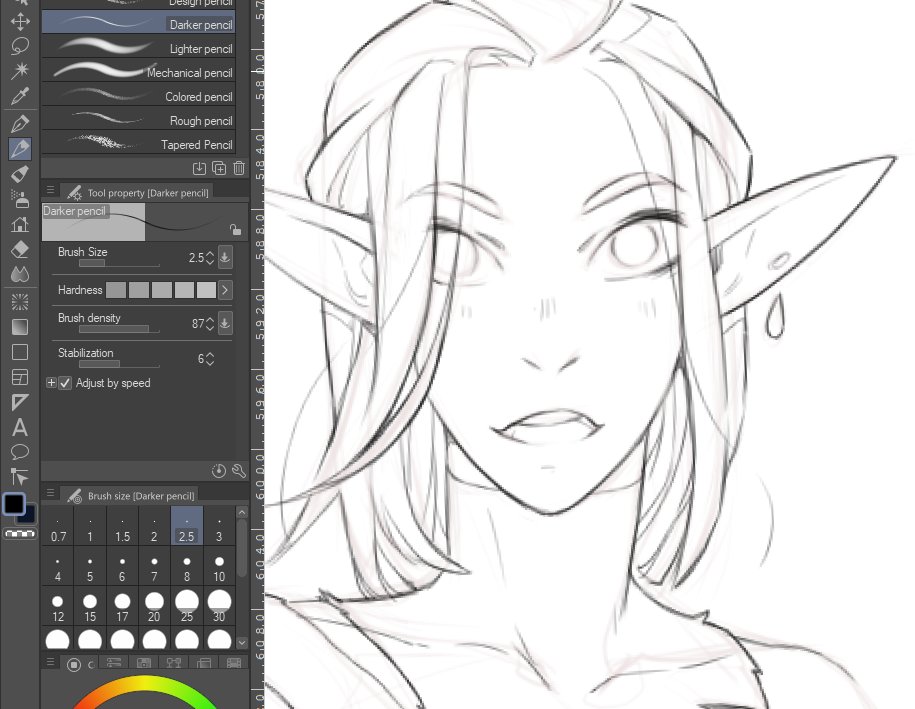Select the Eyedropper tool
Screen dimensions: 915x709
point(20,96)
